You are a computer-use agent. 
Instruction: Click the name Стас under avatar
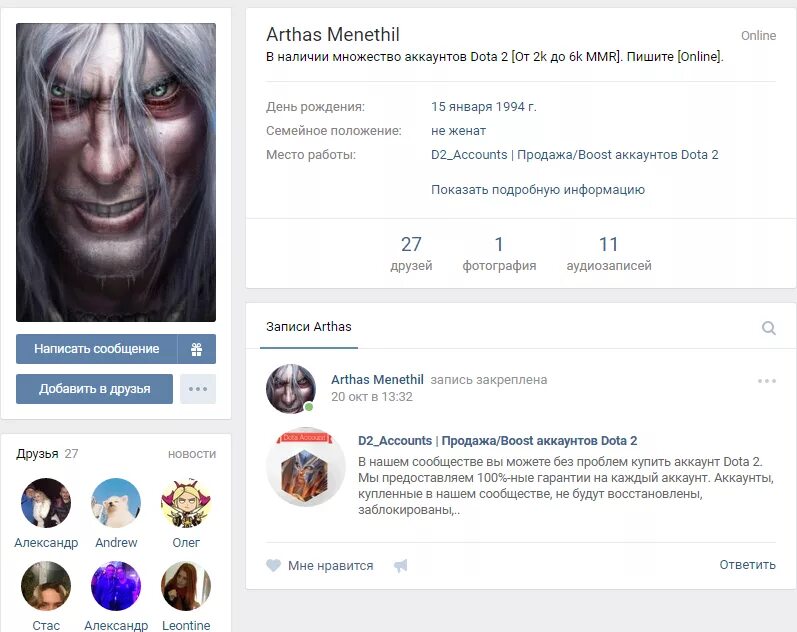pyautogui.click(x=46, y=625)
